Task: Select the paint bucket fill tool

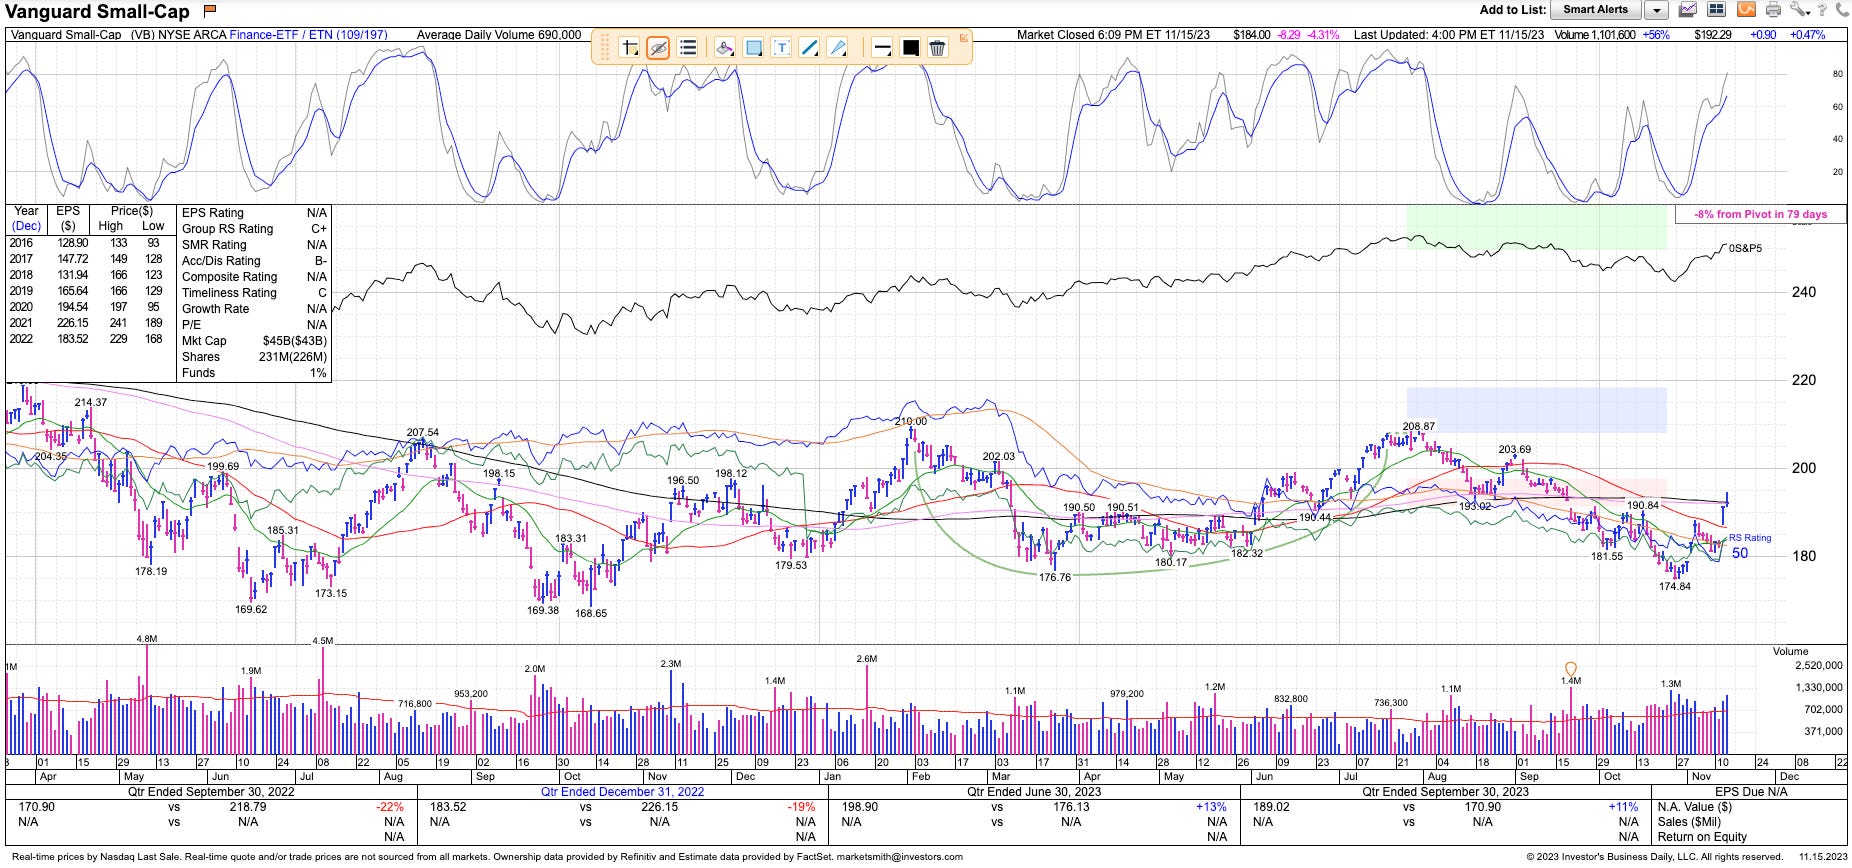Action: coord(725,47)
